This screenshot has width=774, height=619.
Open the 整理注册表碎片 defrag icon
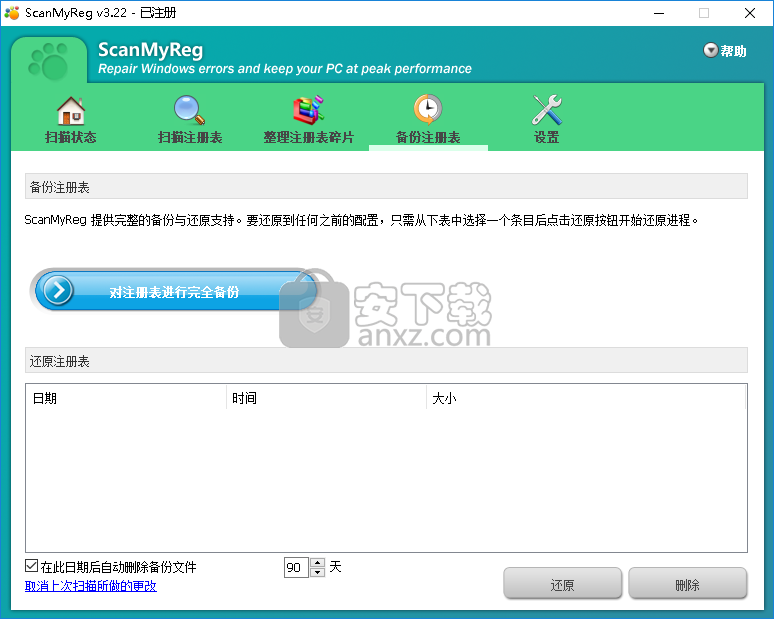click(309, 110)
